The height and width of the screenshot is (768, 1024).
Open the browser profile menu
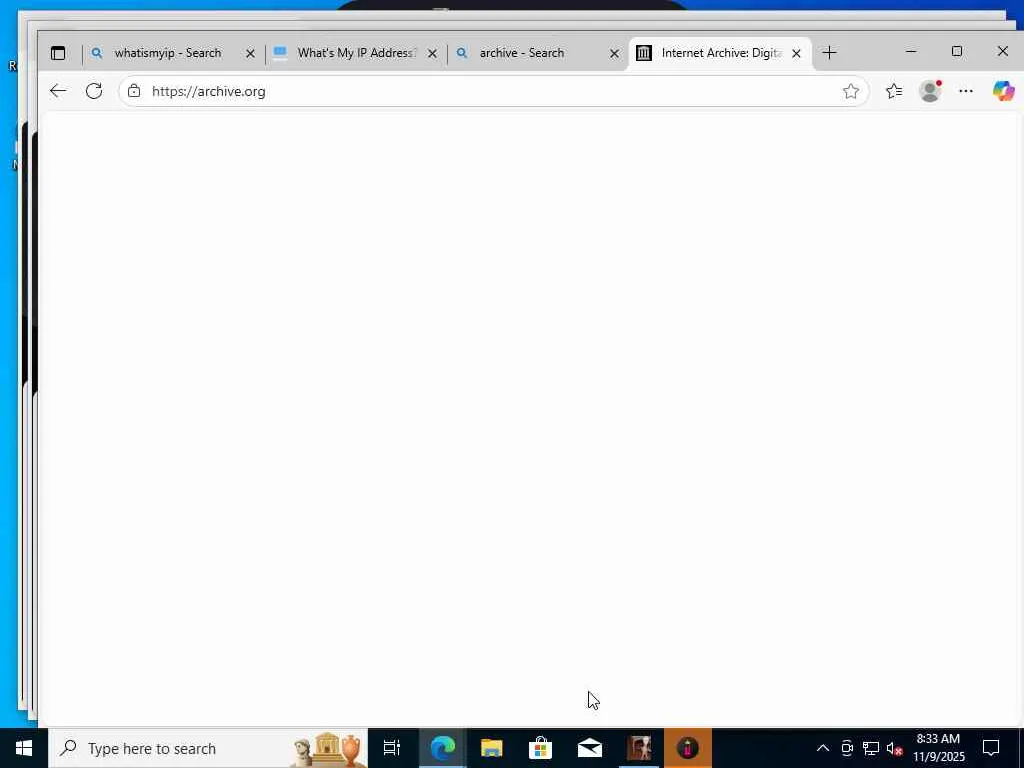point(930,91)
